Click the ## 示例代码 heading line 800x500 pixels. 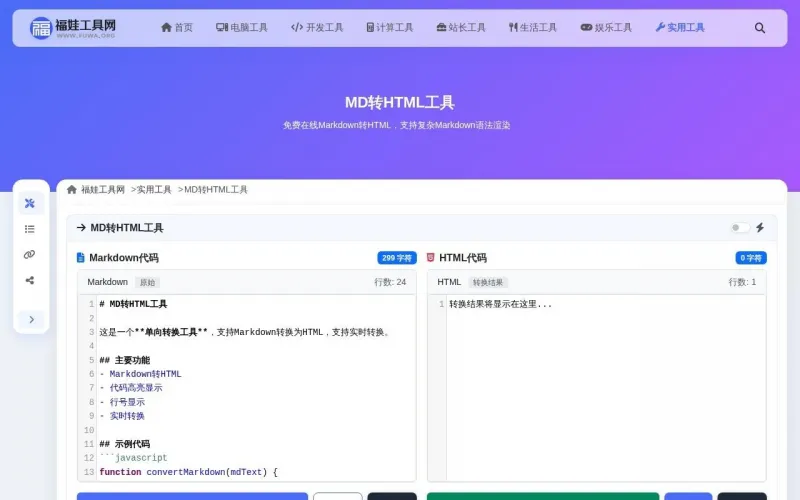(125, 444)
